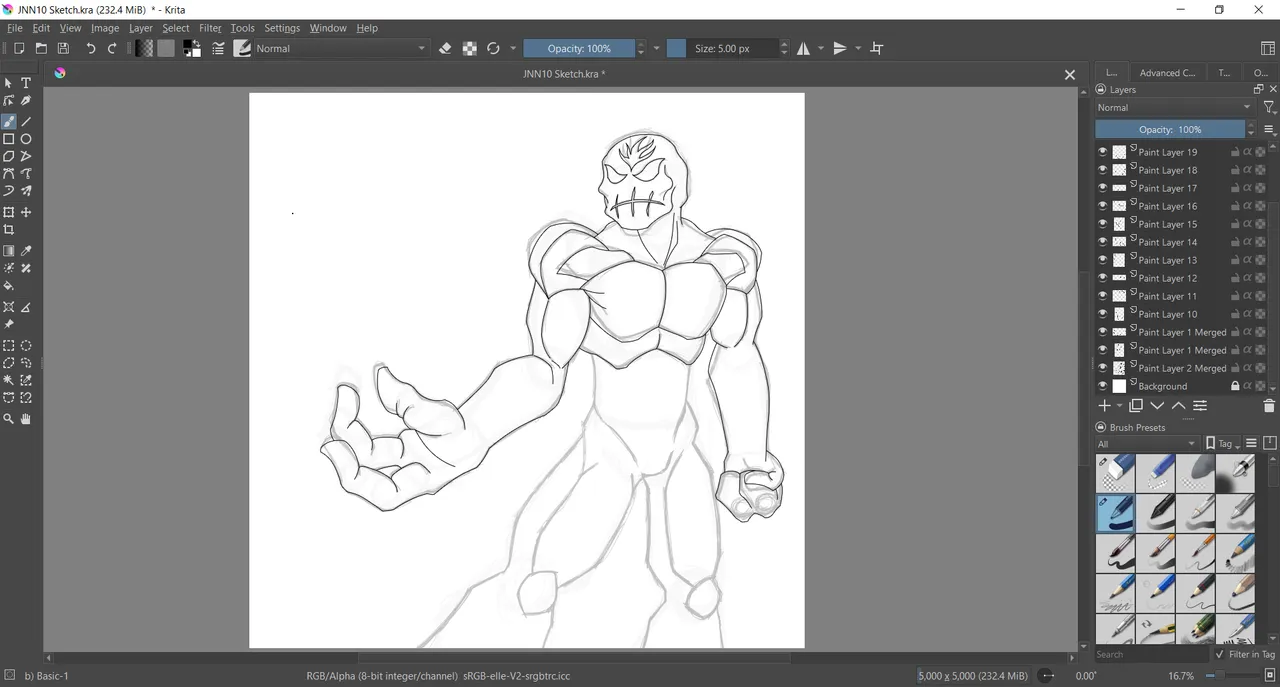
Task: Click horizontal mirror tool icon
Action: coord(803,48)
